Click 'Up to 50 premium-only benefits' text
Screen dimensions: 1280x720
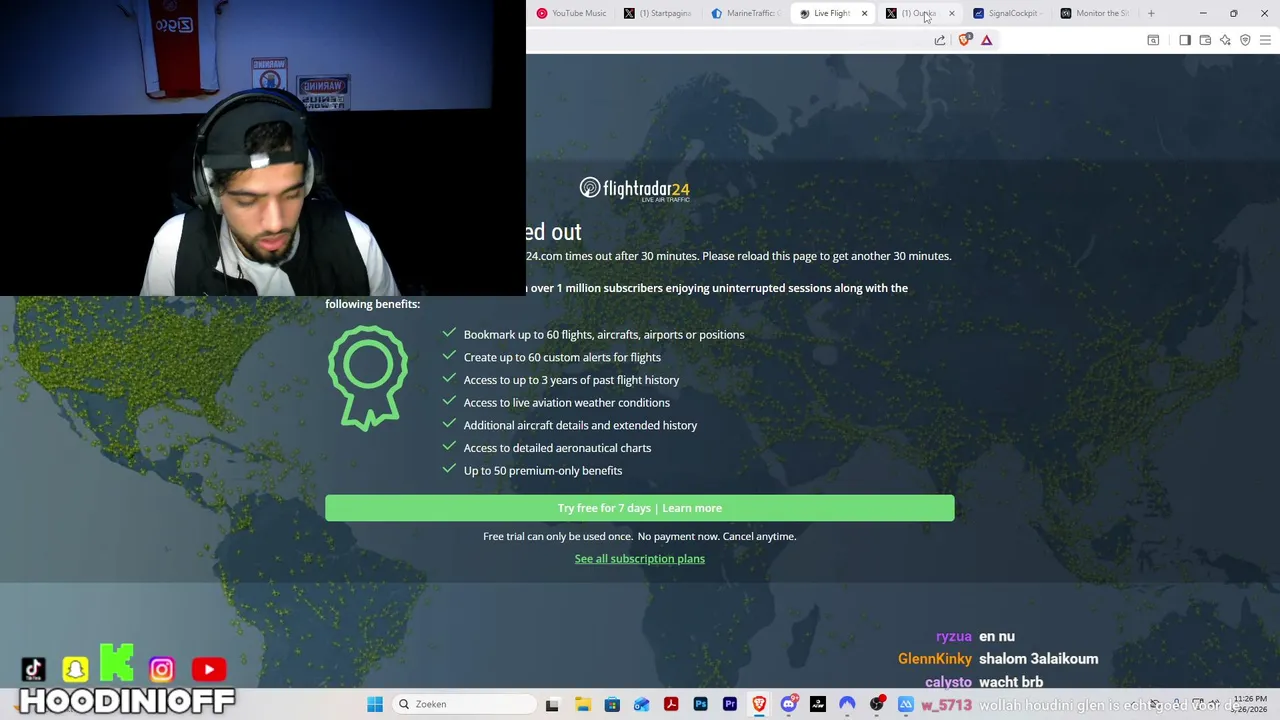click(543, 471)
